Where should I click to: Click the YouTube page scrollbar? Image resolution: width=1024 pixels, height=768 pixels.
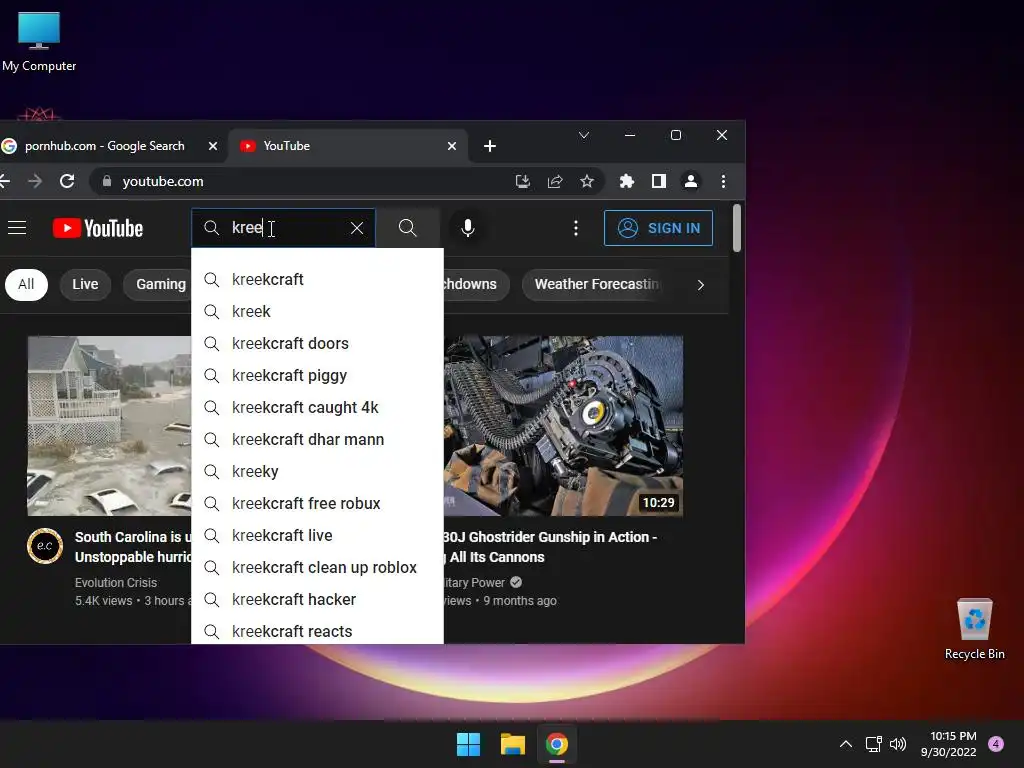click(x=737, y=228)
